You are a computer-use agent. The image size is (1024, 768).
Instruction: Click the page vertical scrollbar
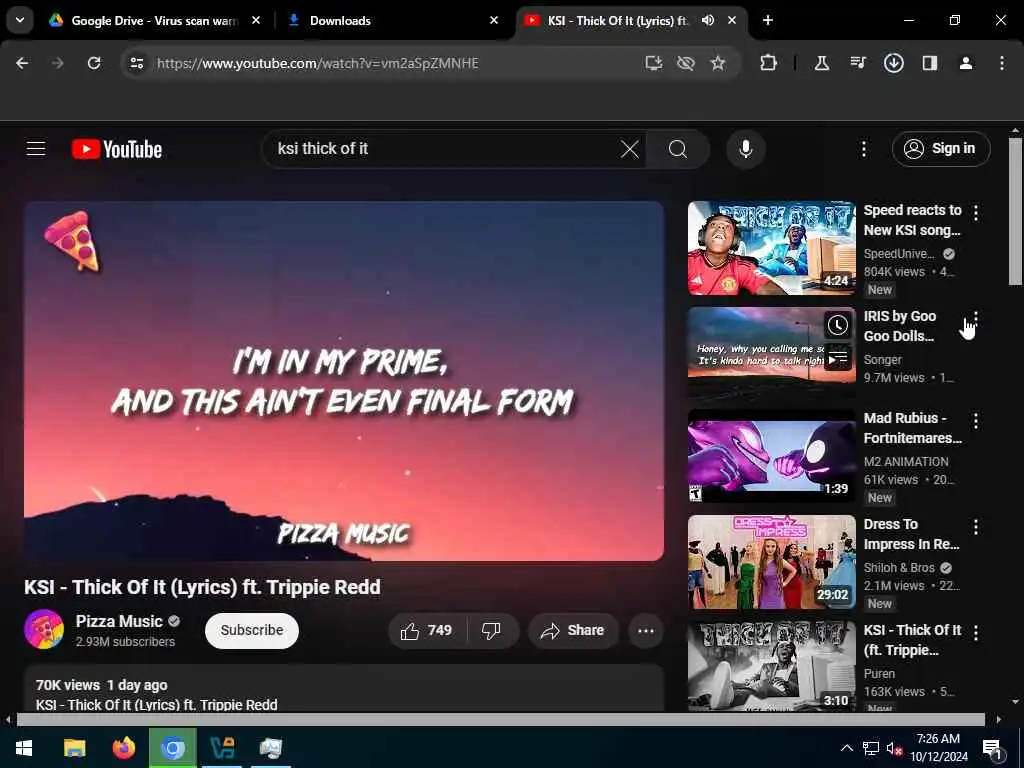1015,209
